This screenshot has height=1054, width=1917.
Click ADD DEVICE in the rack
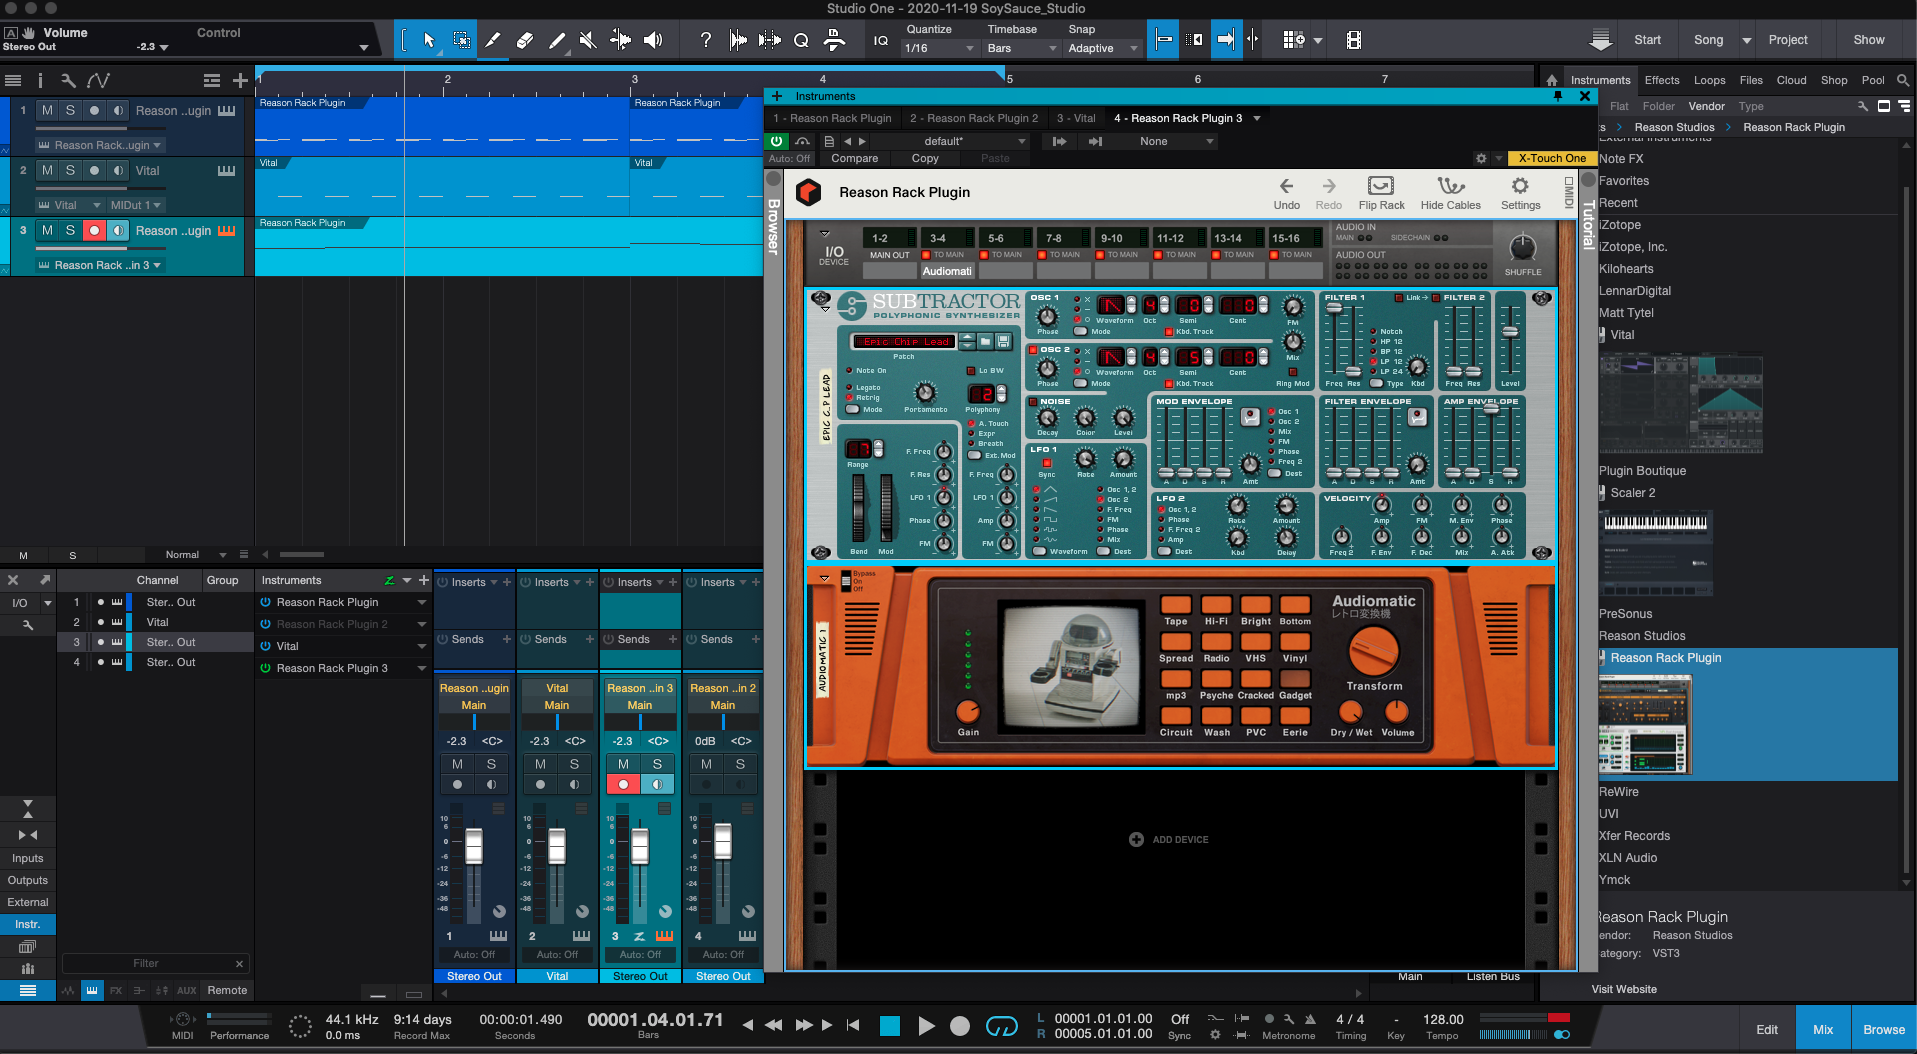[1169, 840]
